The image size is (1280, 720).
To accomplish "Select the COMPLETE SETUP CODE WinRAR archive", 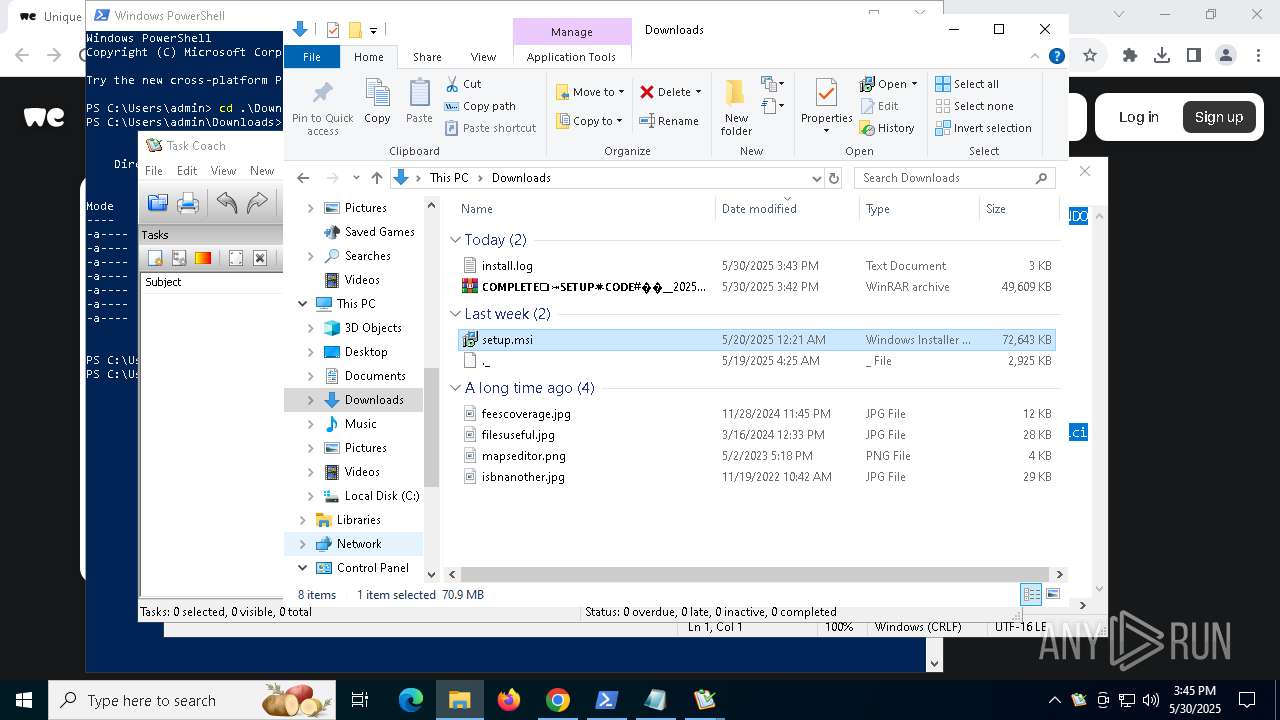I will [x=757, y=287].
